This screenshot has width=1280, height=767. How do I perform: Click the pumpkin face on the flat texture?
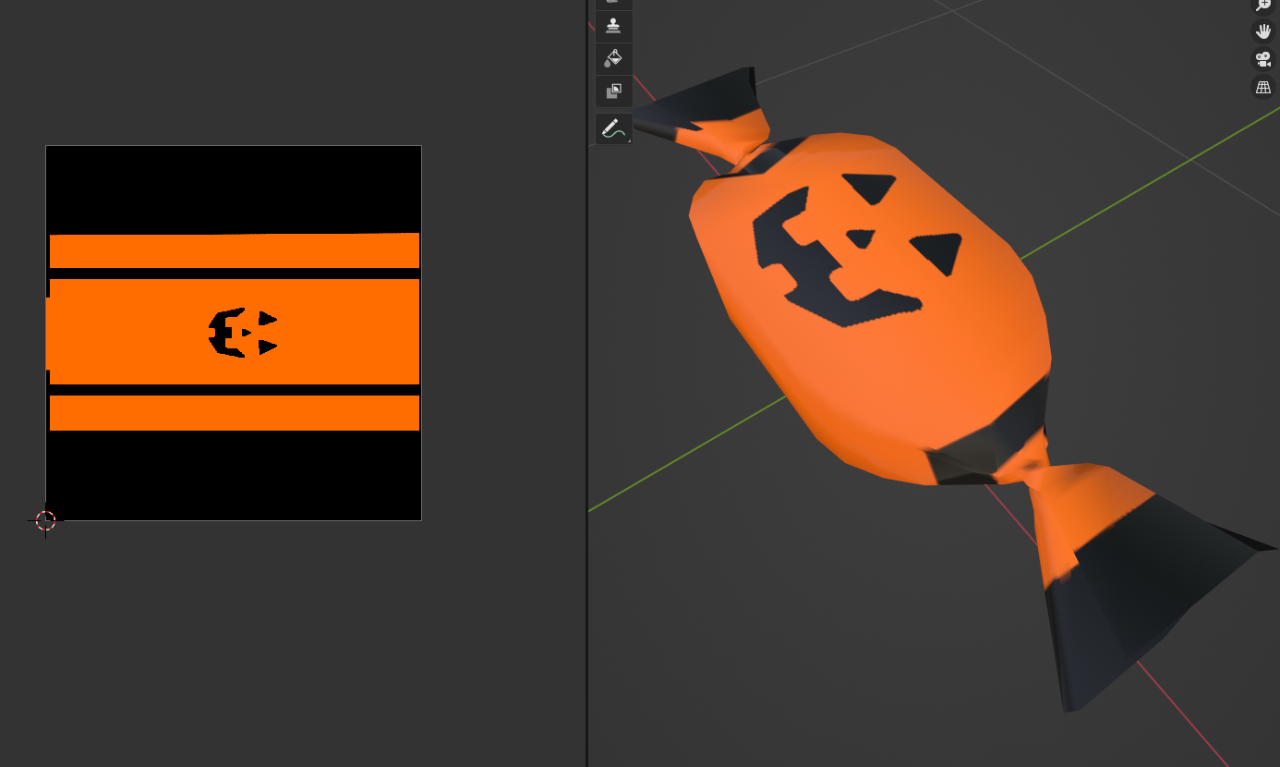tap(241, 332)
